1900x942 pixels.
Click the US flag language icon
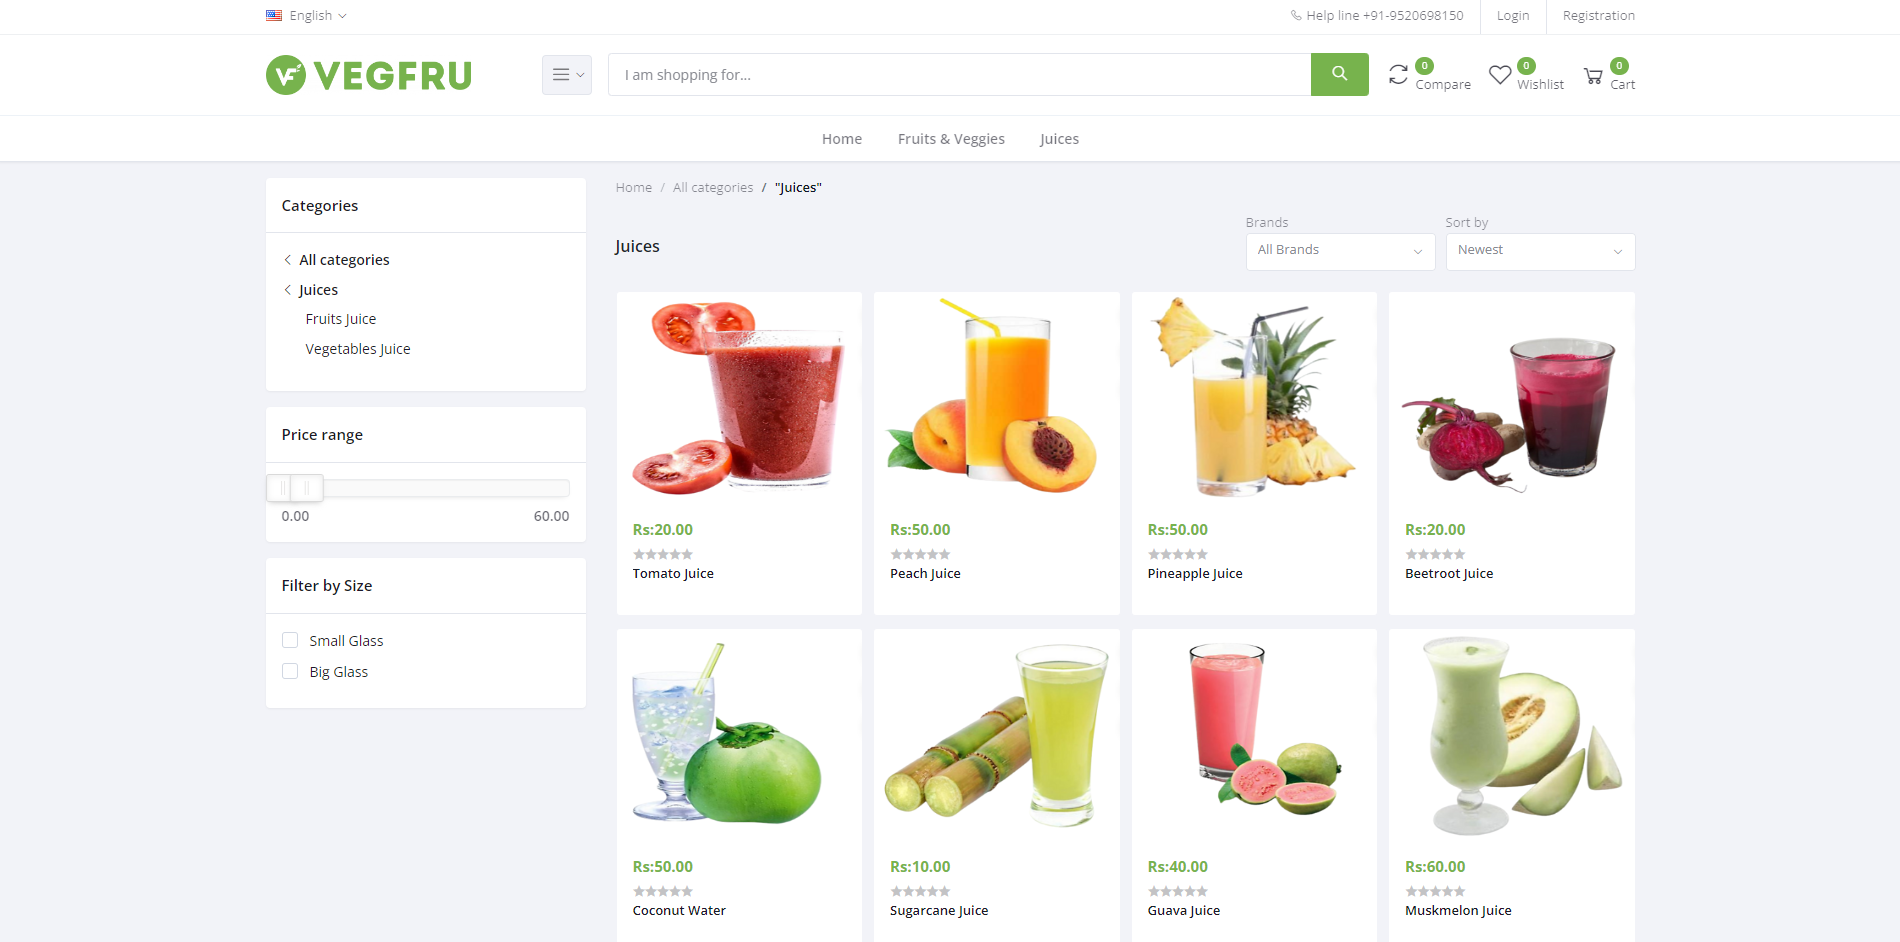click(274, 15)
